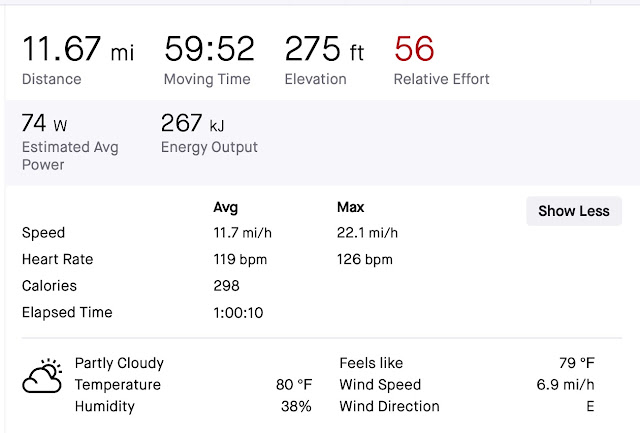
Task: Click the Max column header
Action: coord(351,207)
